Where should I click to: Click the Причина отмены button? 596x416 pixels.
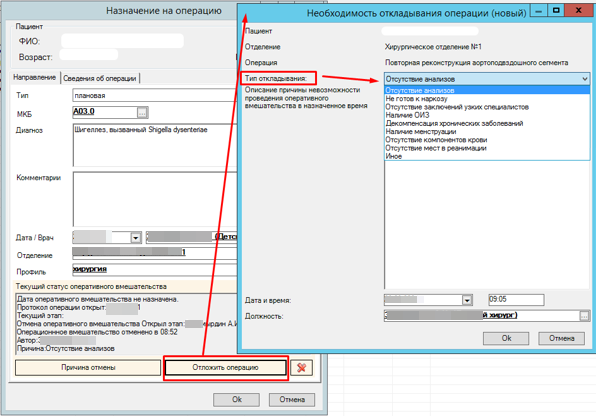coord(88,368)
